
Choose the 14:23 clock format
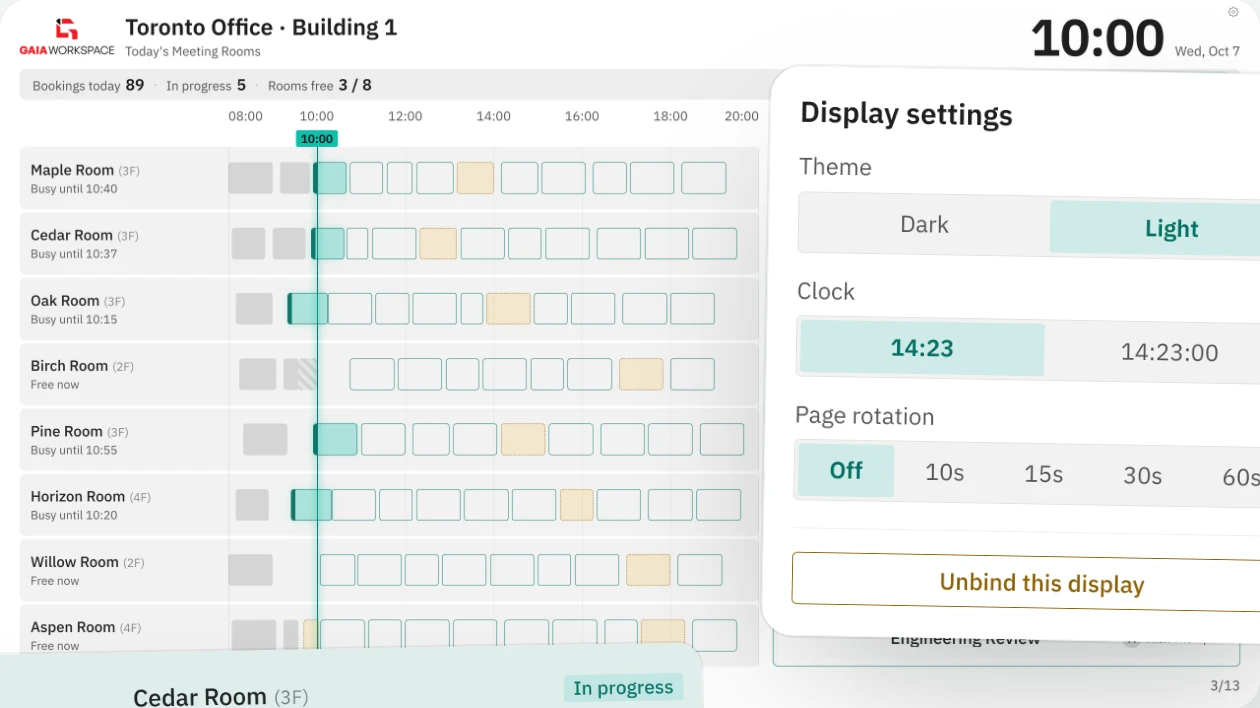click(x=922, y=348)
